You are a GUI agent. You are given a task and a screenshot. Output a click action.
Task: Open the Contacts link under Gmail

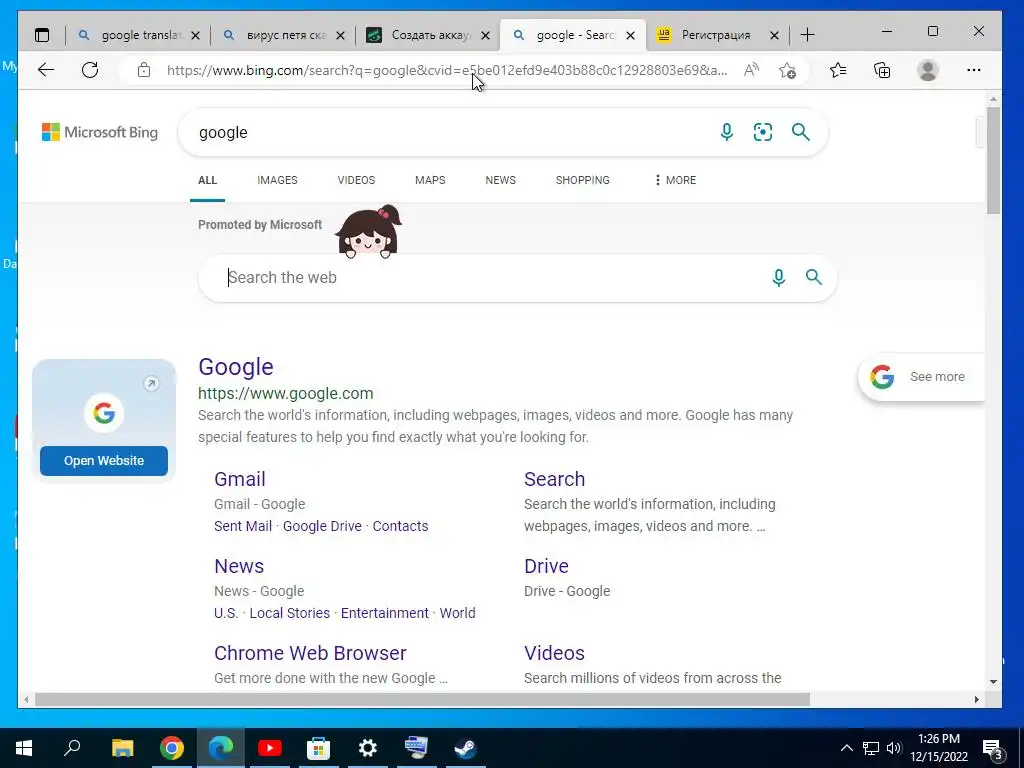coord(400,526)
